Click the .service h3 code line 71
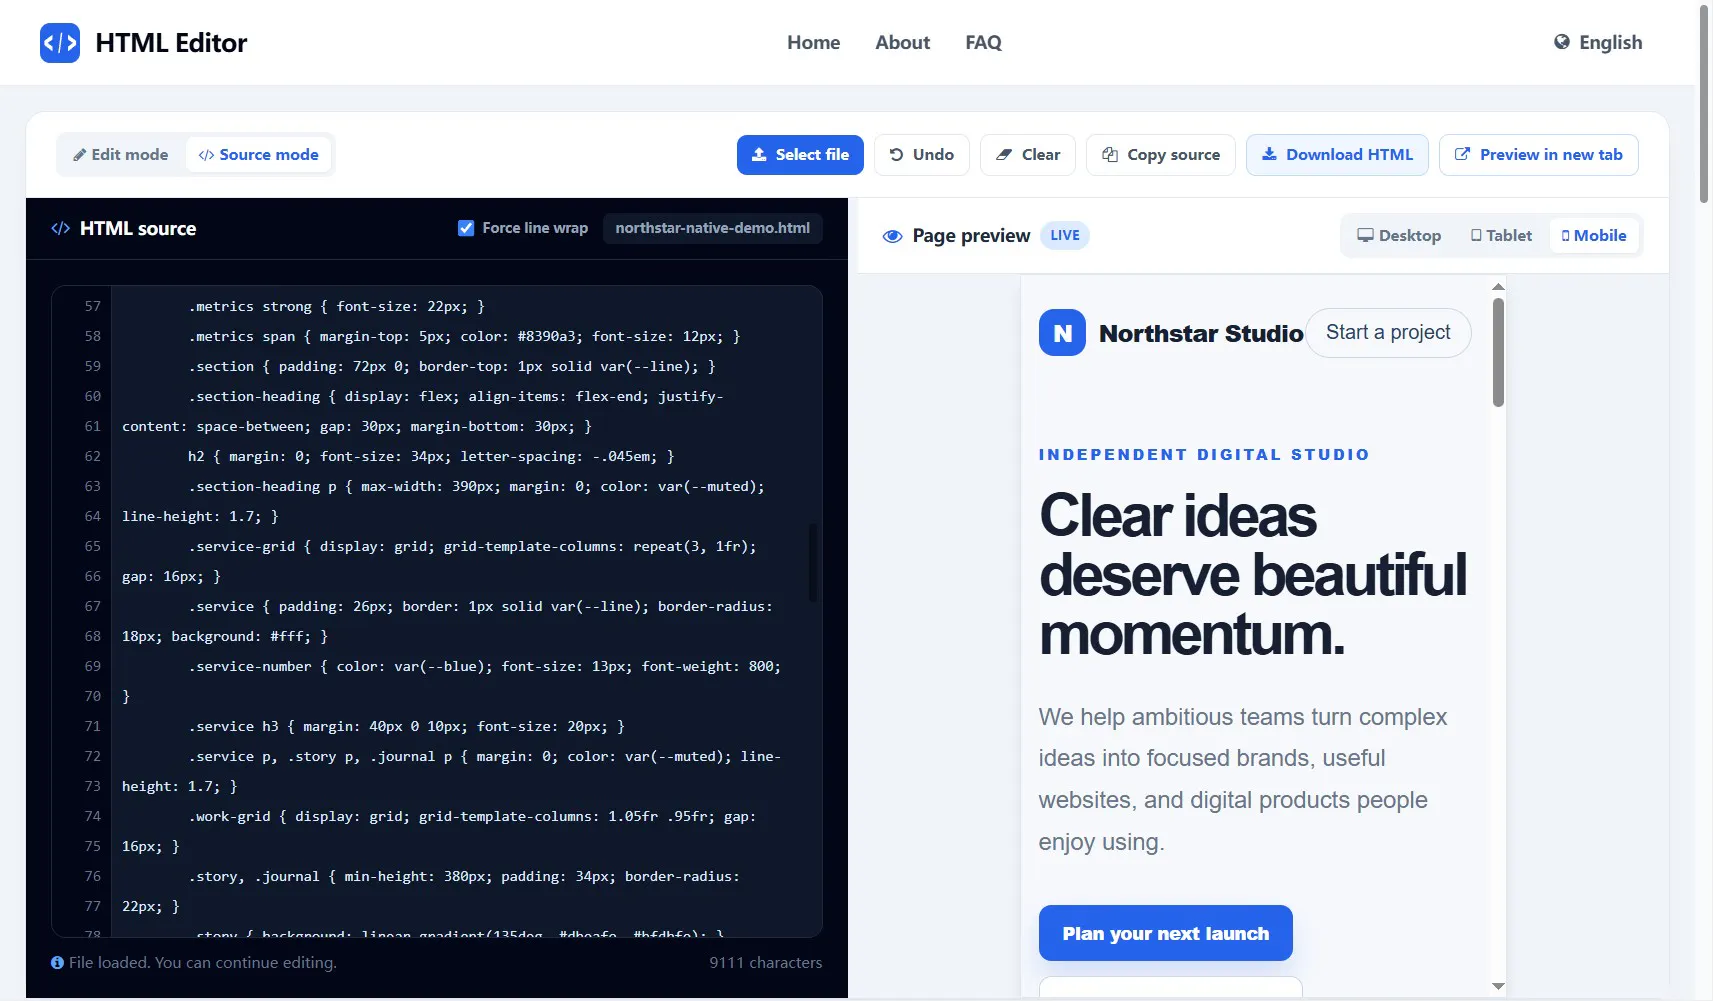 pos(406,727)
